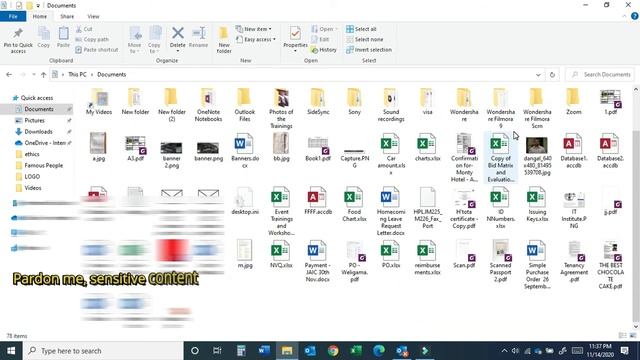Select Downloads in navigation pane
Image resolution: width=640 pixels, height=360 pixels.
(38, 132)
